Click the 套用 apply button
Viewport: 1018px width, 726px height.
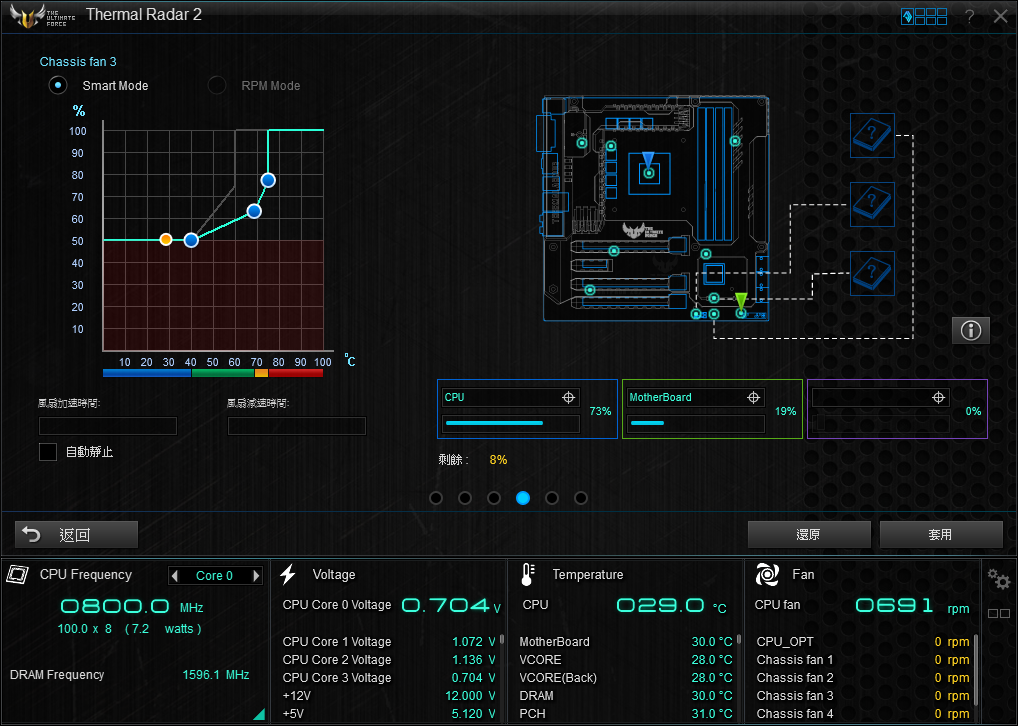(940, 535)
